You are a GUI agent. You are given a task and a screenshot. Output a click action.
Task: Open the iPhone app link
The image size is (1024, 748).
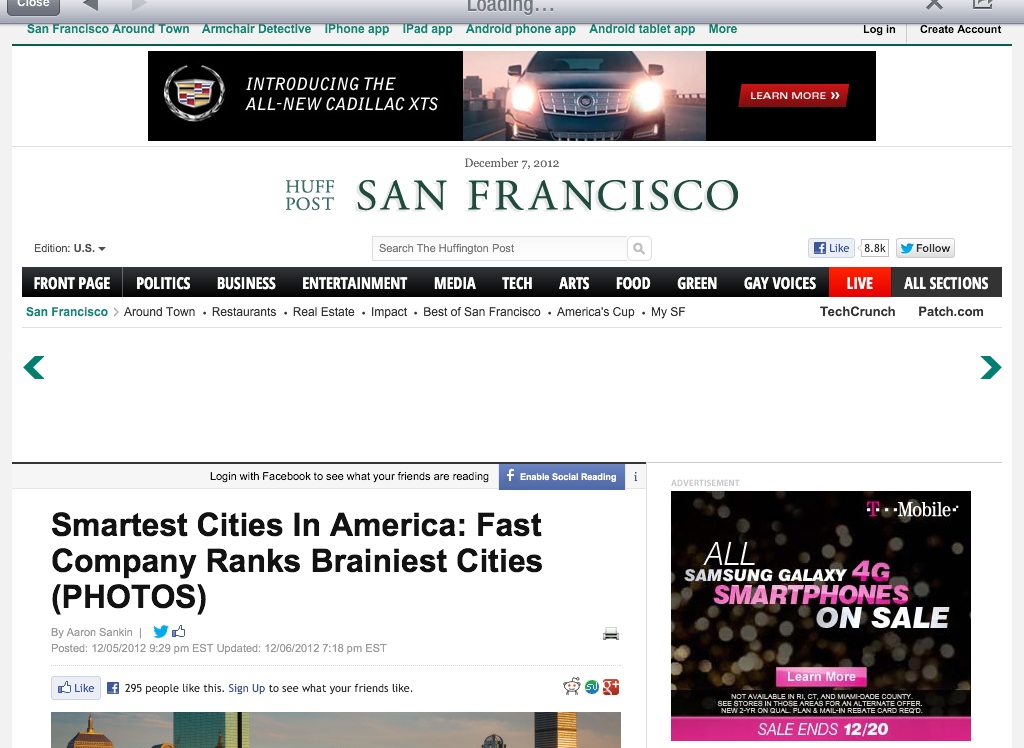coord(357,29)
